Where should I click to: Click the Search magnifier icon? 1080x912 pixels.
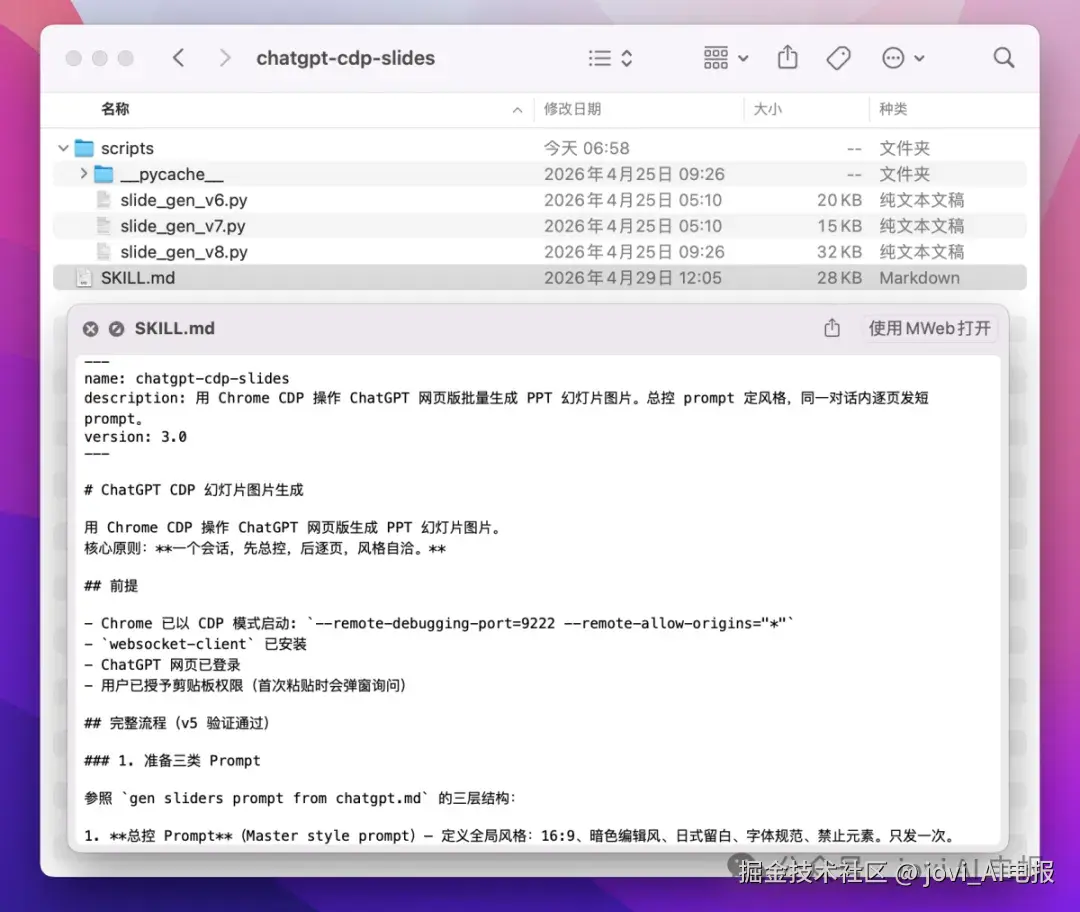click(1004, 58)
